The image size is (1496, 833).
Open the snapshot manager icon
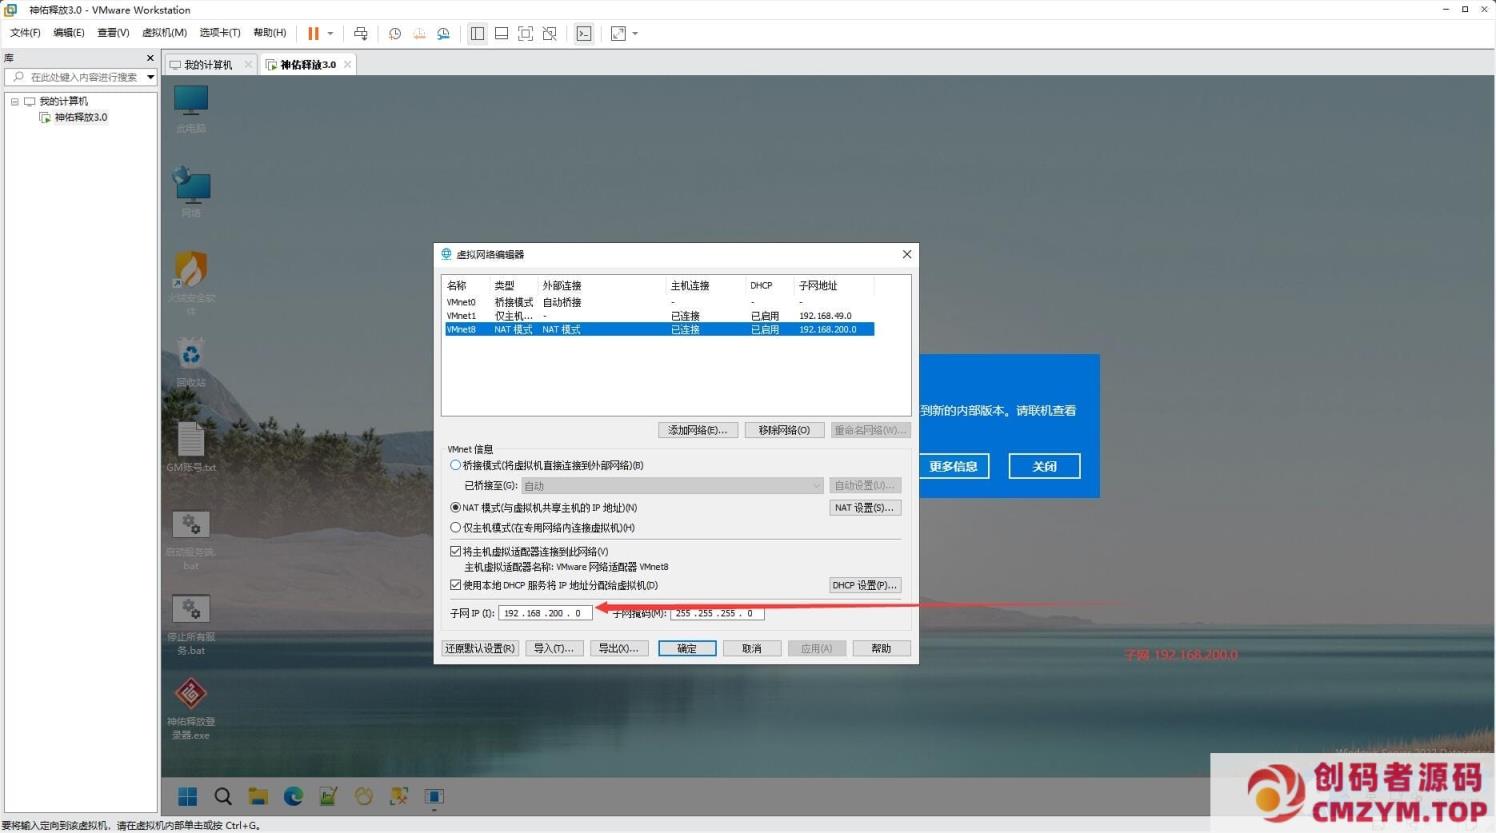443,33
